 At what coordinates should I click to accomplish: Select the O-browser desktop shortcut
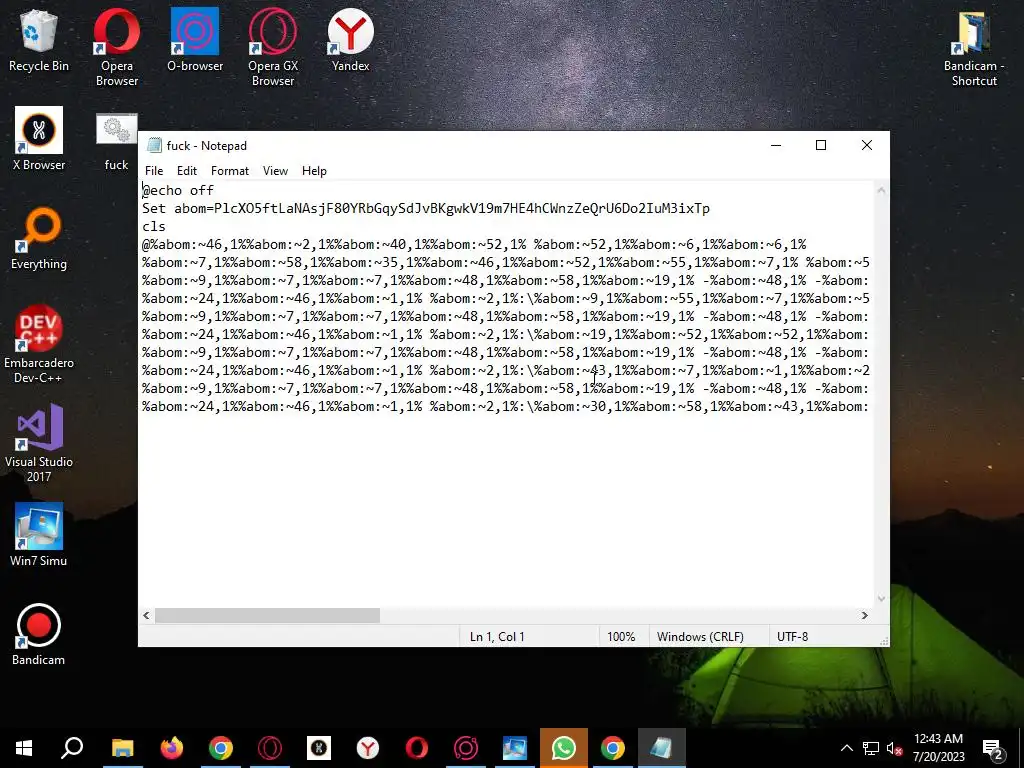195,40
